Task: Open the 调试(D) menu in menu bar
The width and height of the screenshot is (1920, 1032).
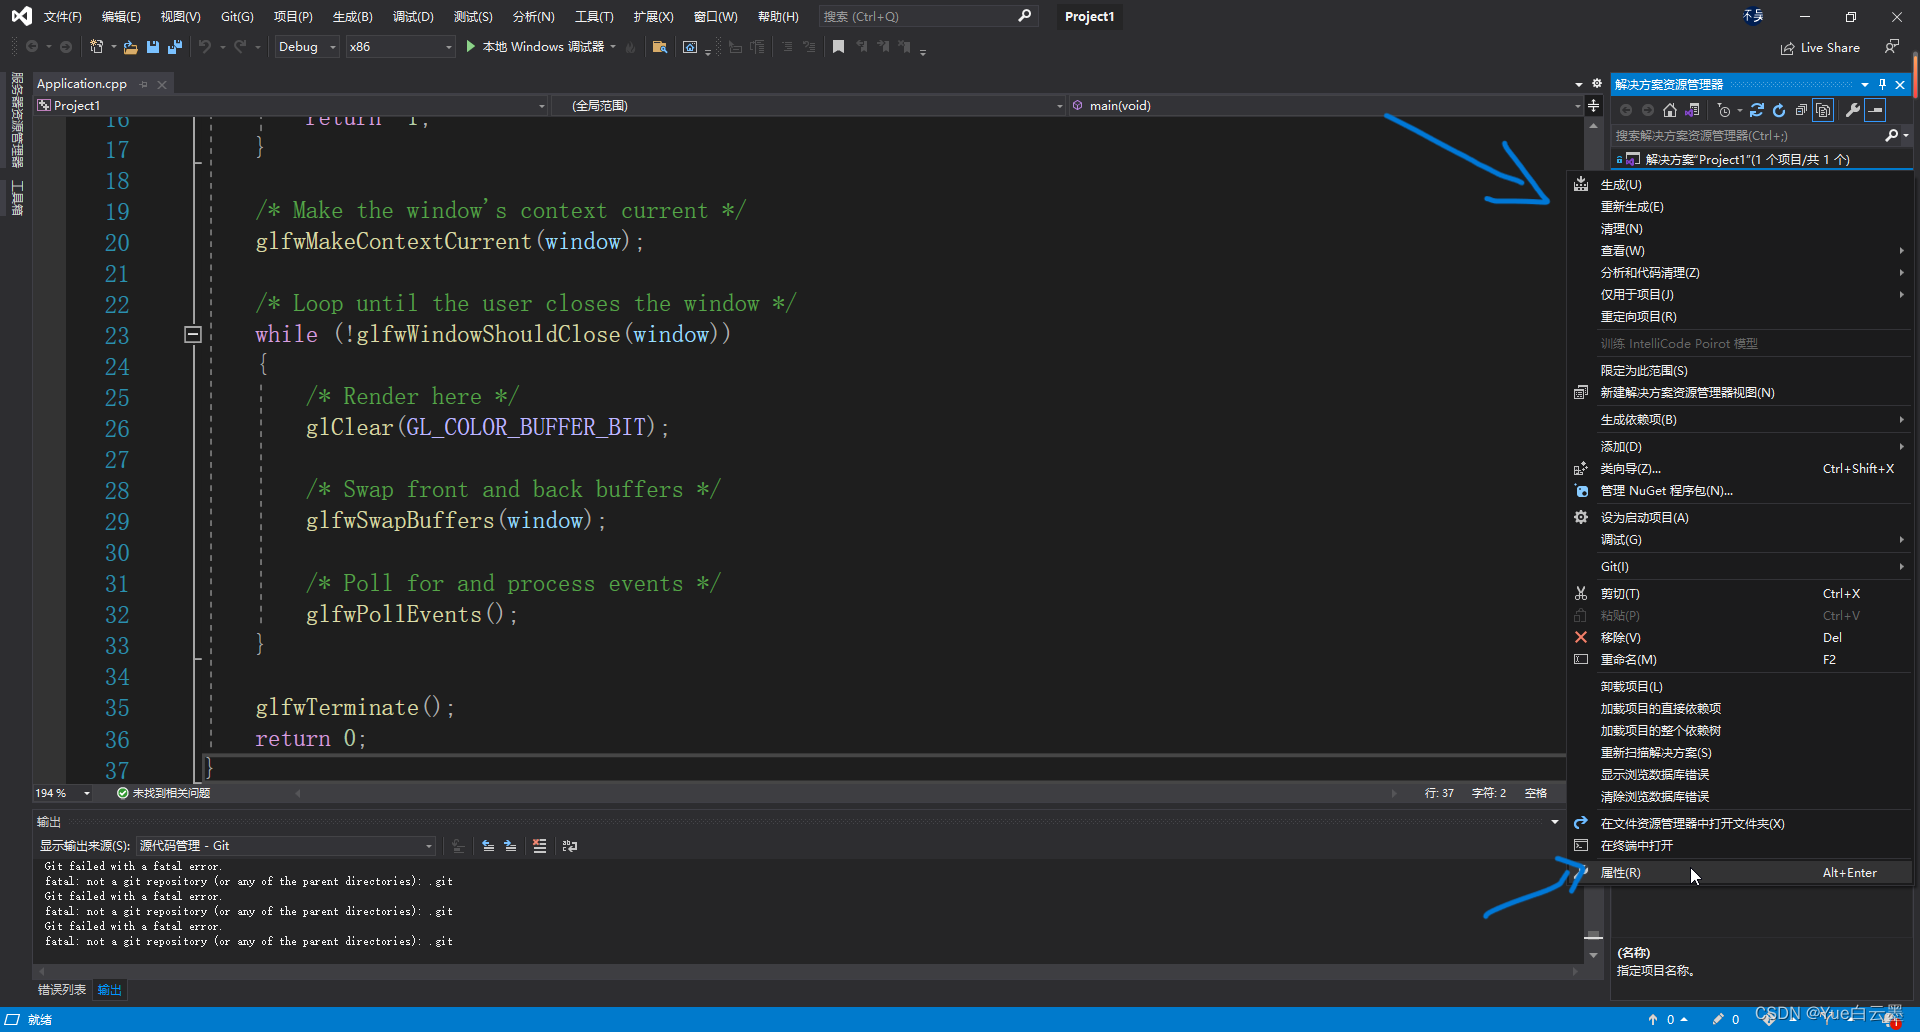Action: point(413,17)
